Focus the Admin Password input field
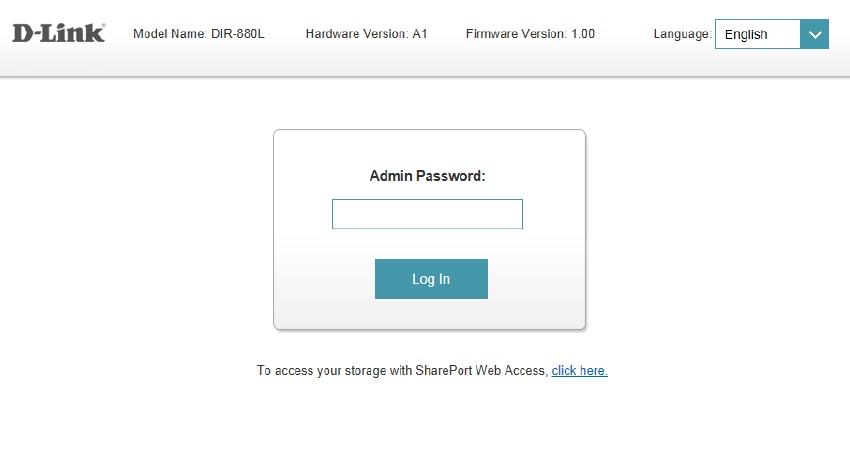This screenshot has height=468, width=850. tap(427, 214)
